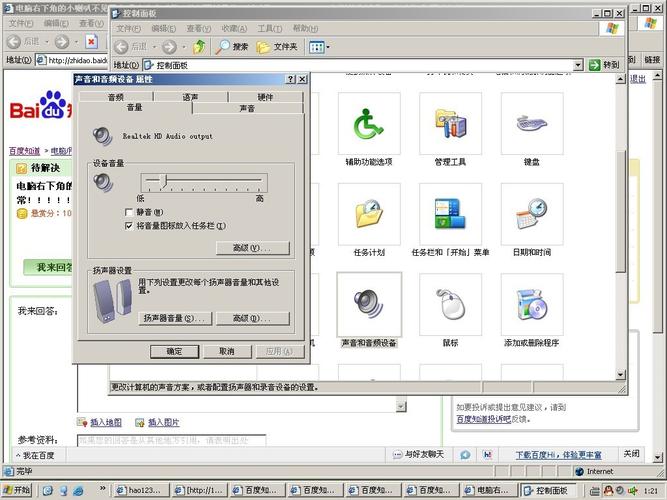Screen dimensions: 667x500
Task: Click 取消 Cancel button
Action: 227,351
